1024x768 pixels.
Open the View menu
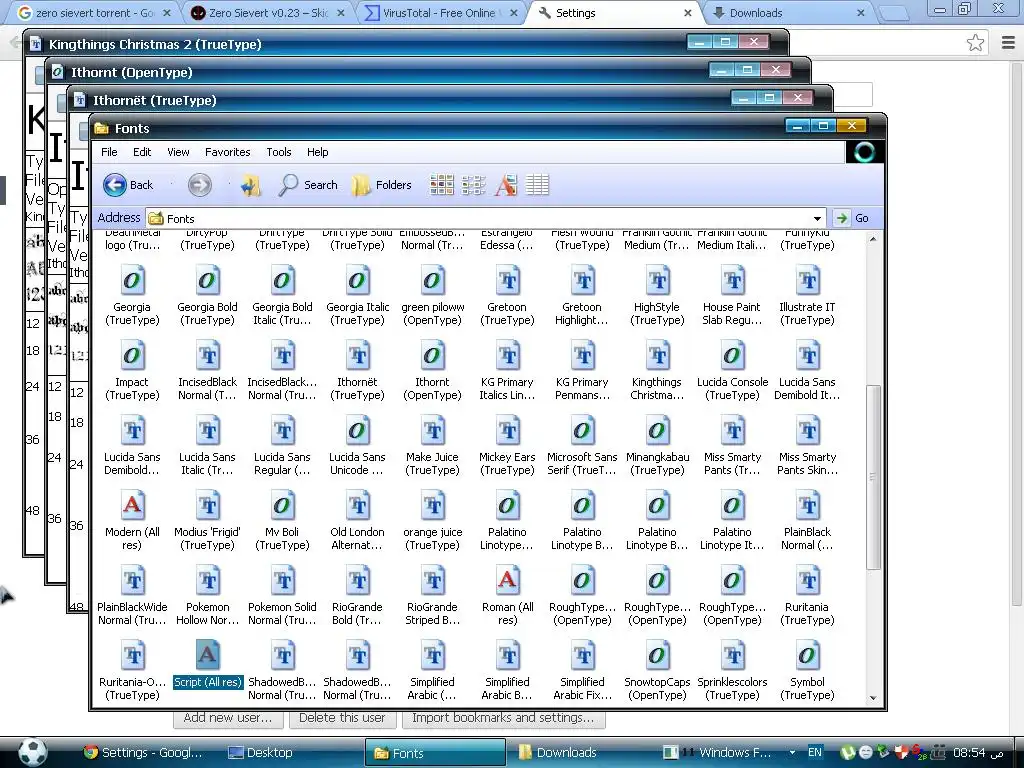pyautogui.click(x=178, y=152)
